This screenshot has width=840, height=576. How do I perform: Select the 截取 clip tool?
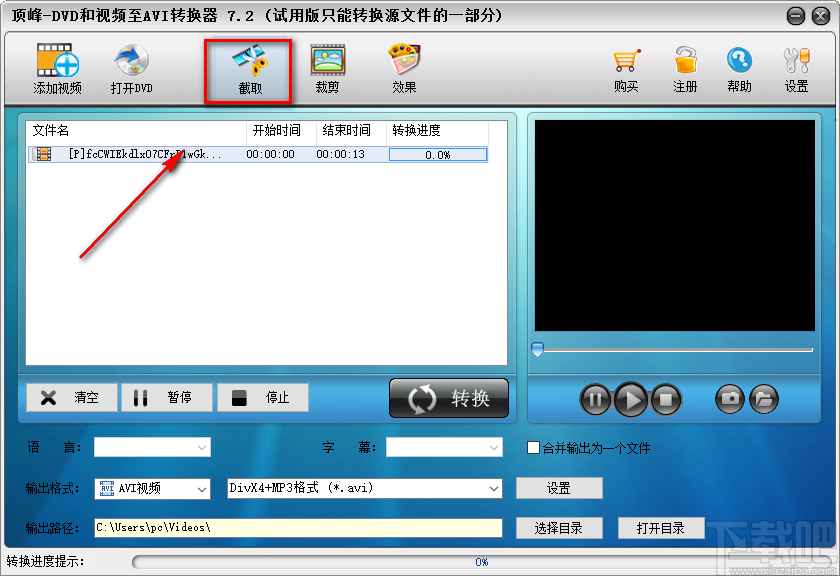pyautogui.click(x=250, y=70)
